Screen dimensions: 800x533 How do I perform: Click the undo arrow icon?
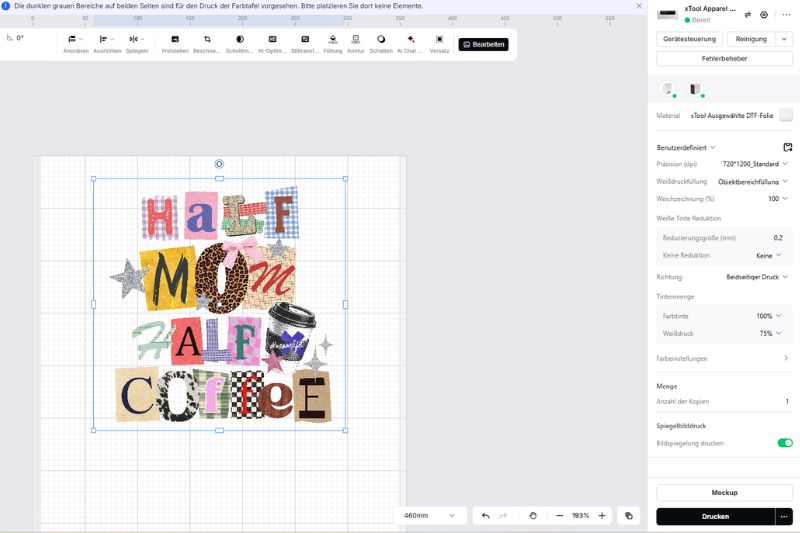pyautogui.click(x=485, y=516)
